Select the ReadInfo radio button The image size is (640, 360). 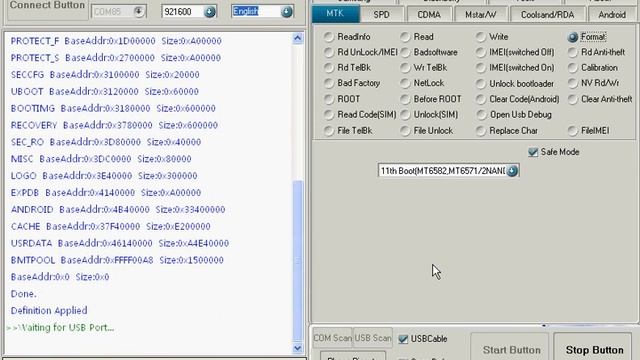[x=329, y=37]
